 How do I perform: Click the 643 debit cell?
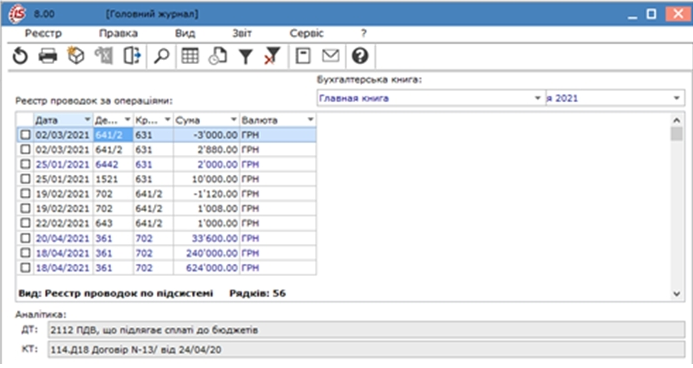(x=113, y=223)
